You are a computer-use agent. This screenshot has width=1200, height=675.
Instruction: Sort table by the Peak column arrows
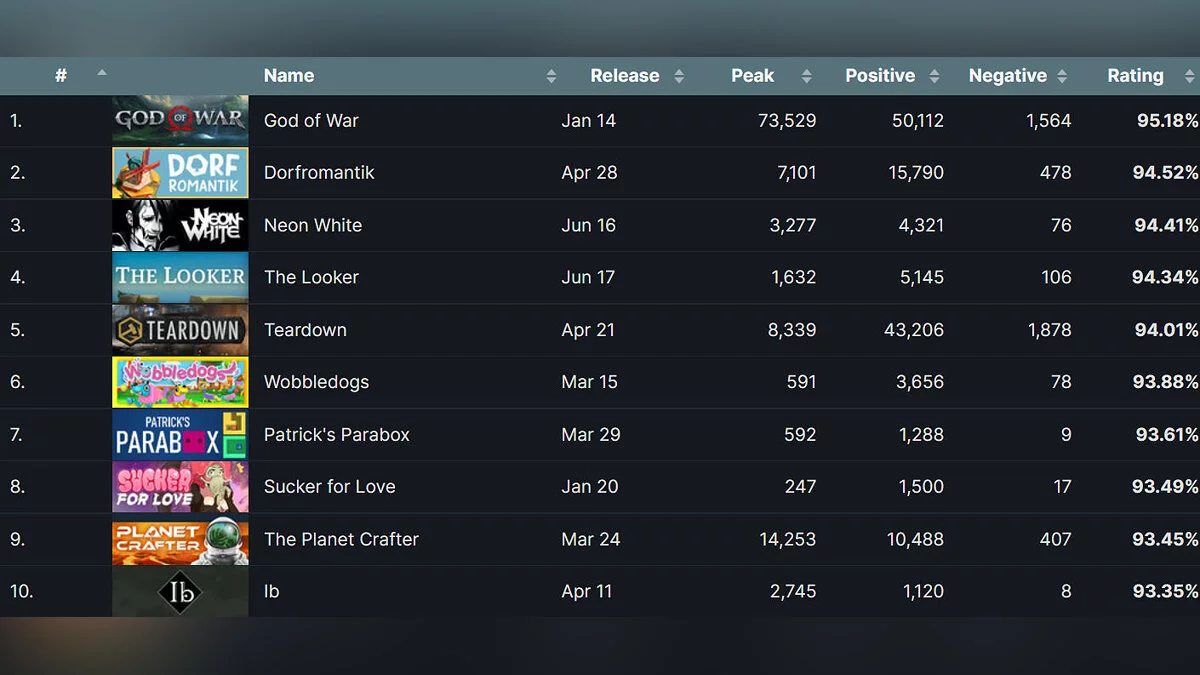pyautogui.click(x=806, y=76)
